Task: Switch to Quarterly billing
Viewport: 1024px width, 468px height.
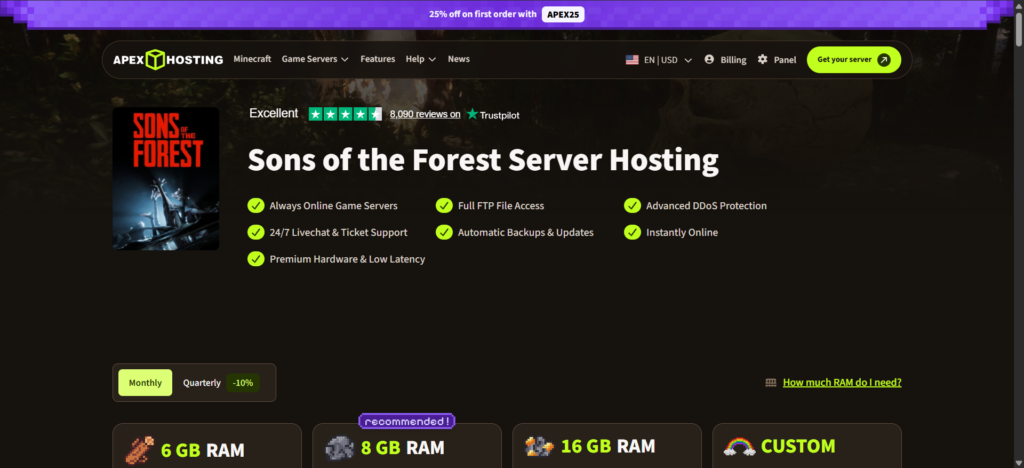Action: pos(202,383)
